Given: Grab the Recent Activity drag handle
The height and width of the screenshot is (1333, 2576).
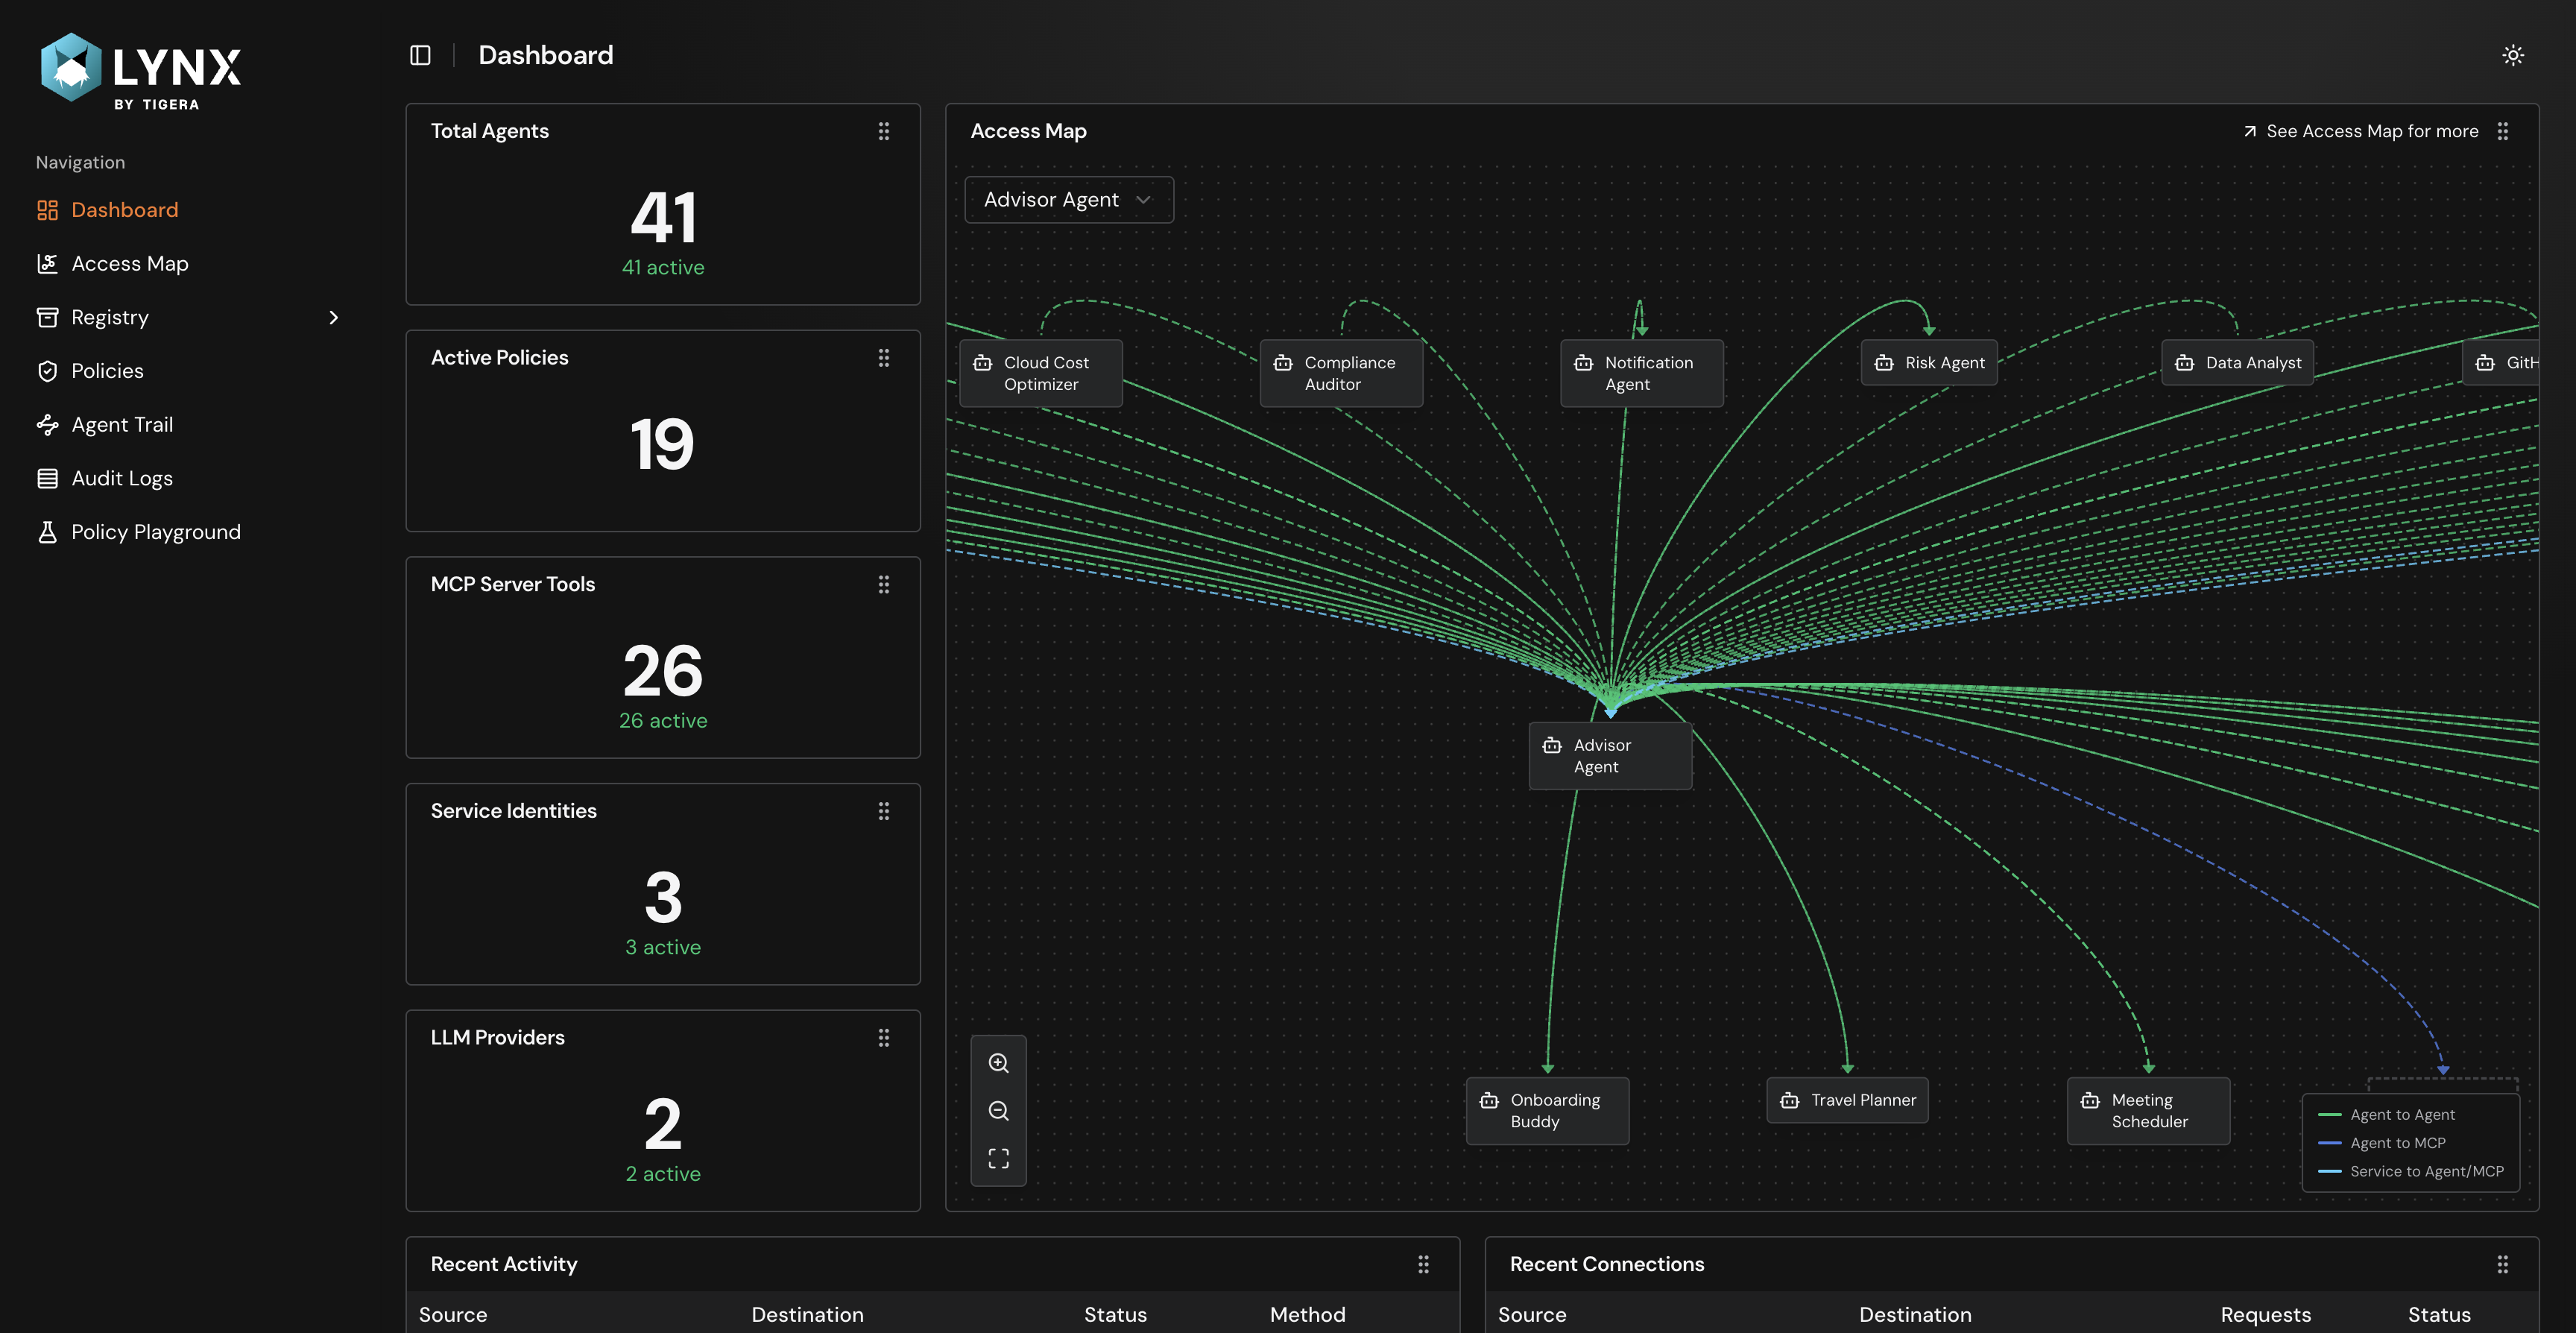Looking at the screenshot, I should tap(1424, 1265).
